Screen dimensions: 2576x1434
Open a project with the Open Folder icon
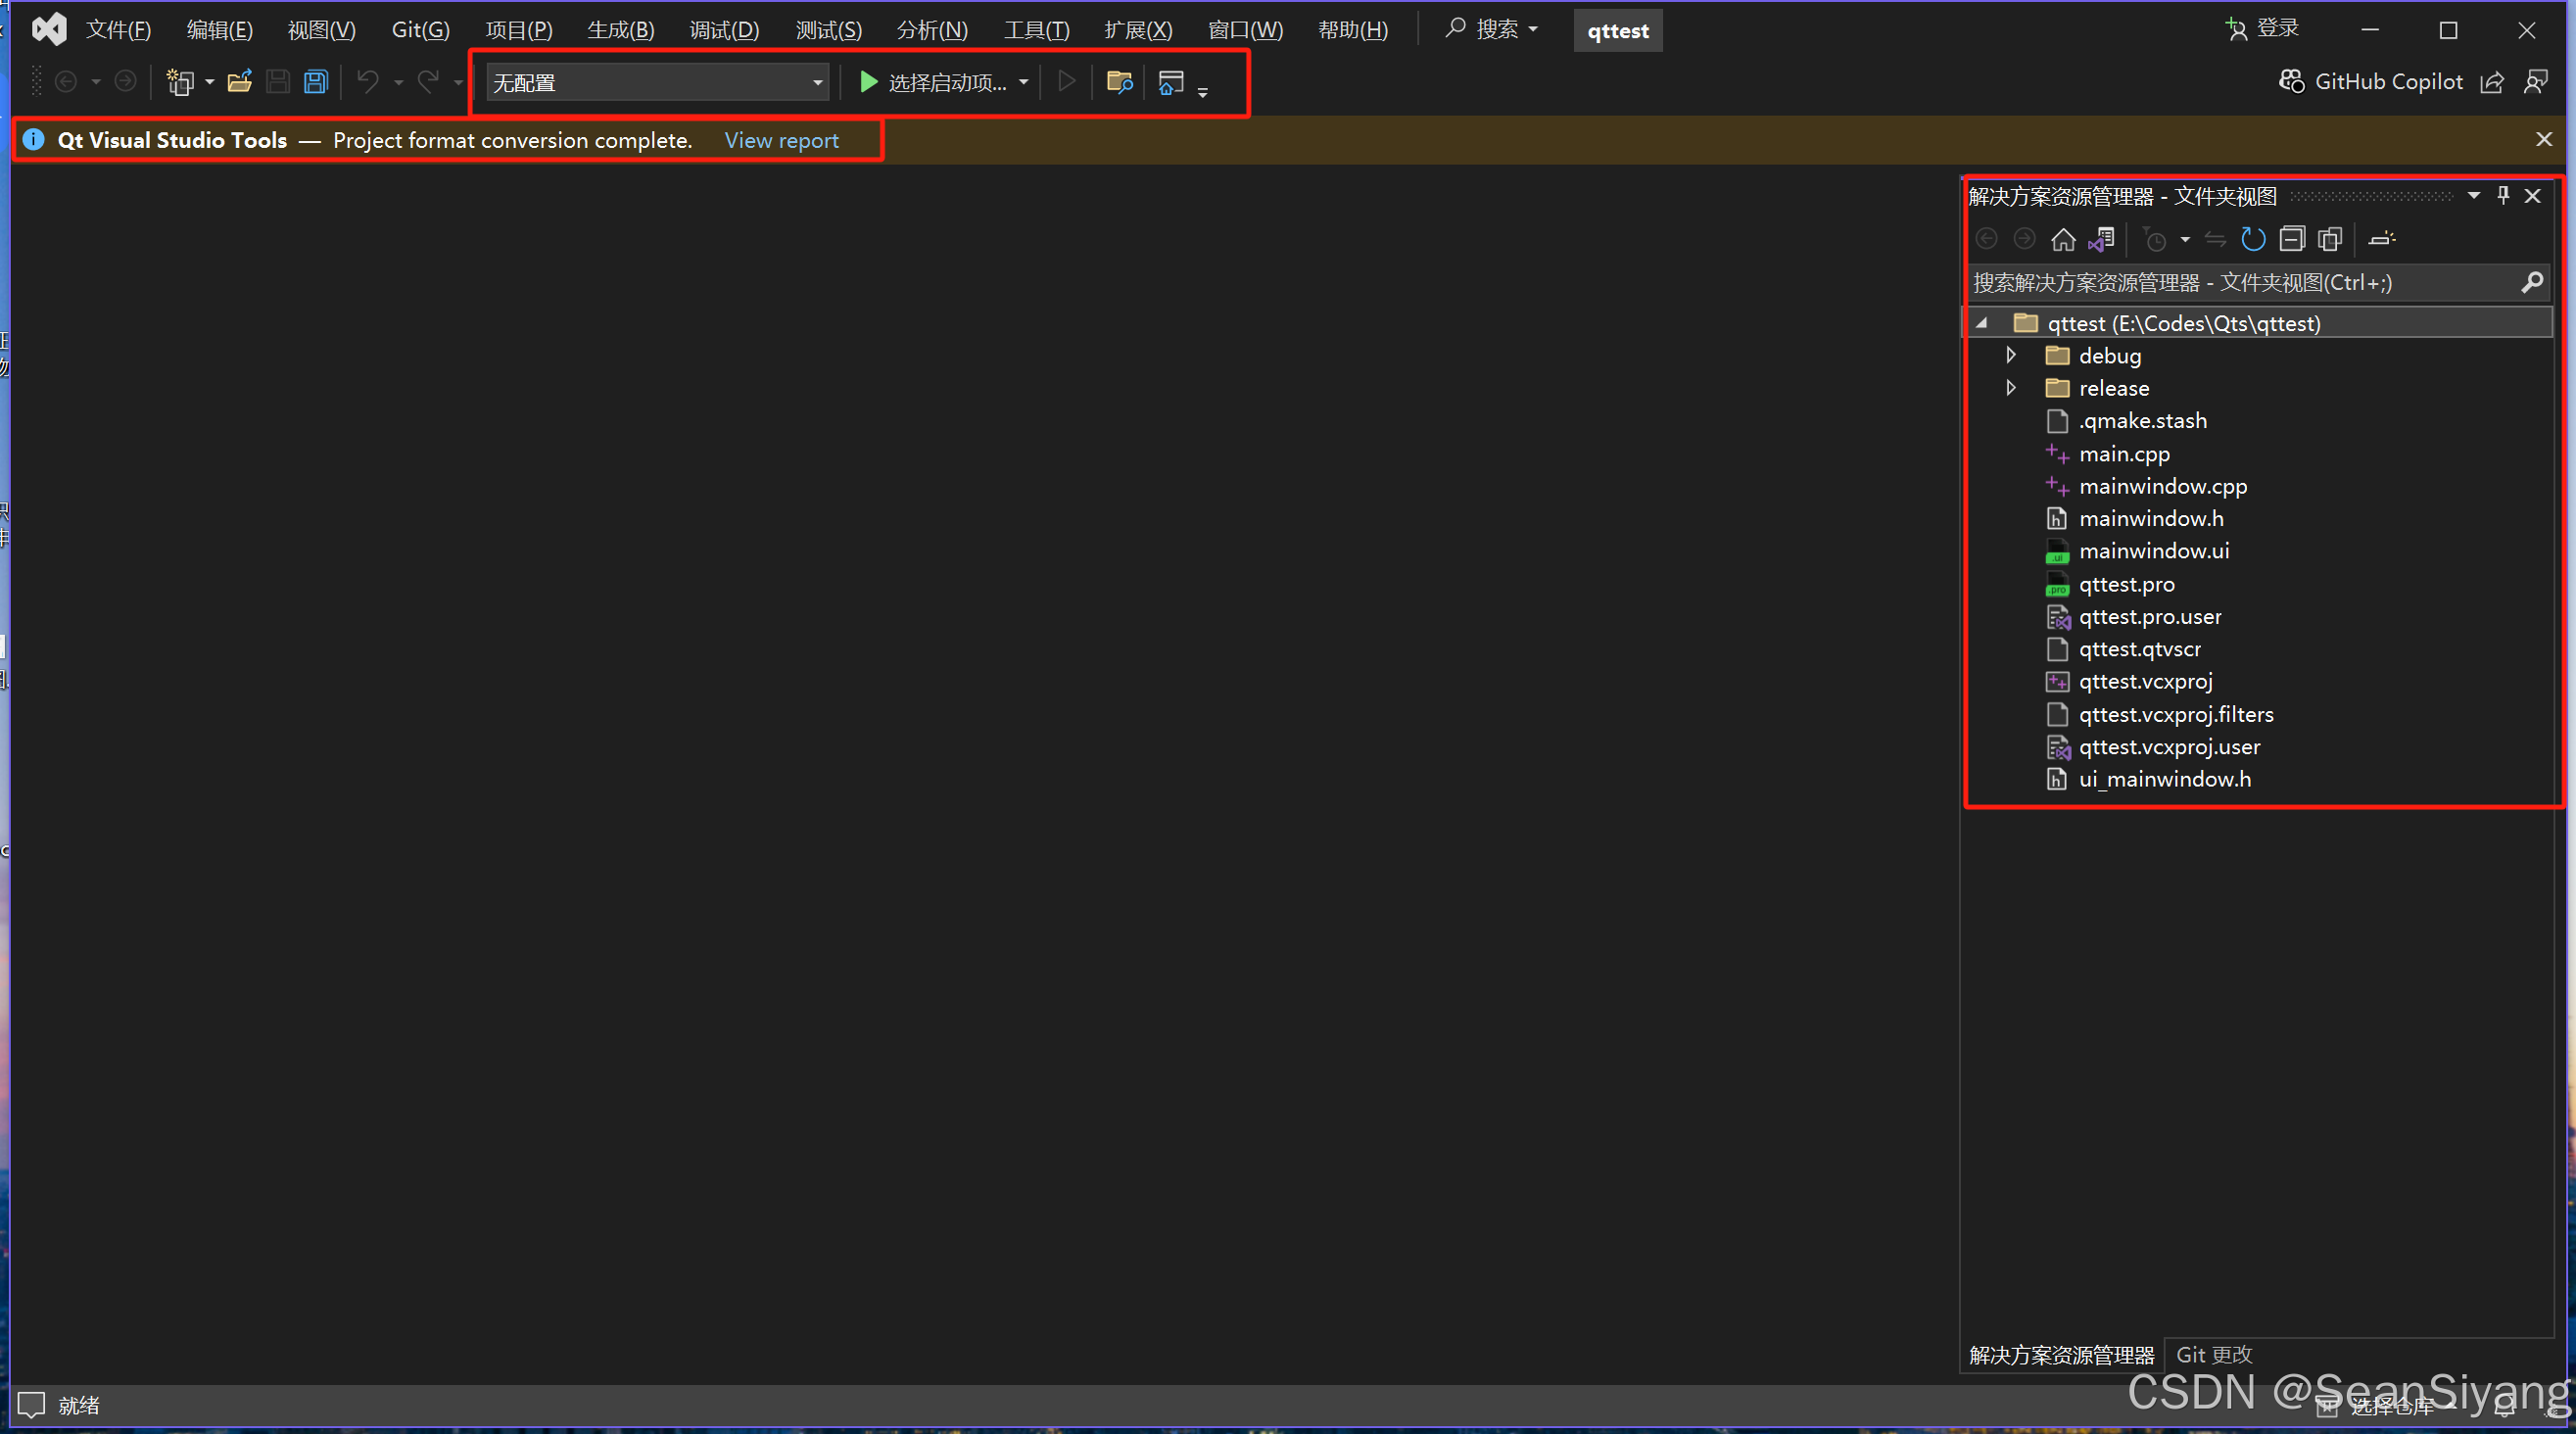240,81
